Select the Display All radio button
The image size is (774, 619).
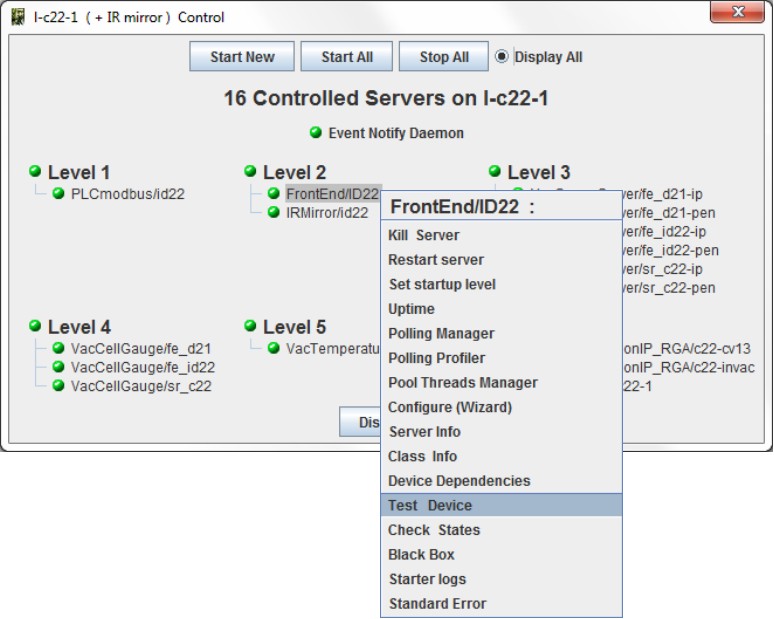(x=502, y=57)
